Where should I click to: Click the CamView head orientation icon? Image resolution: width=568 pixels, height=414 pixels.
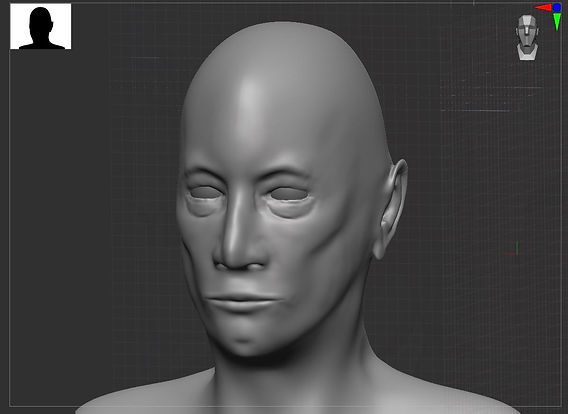tap(527, 37)
